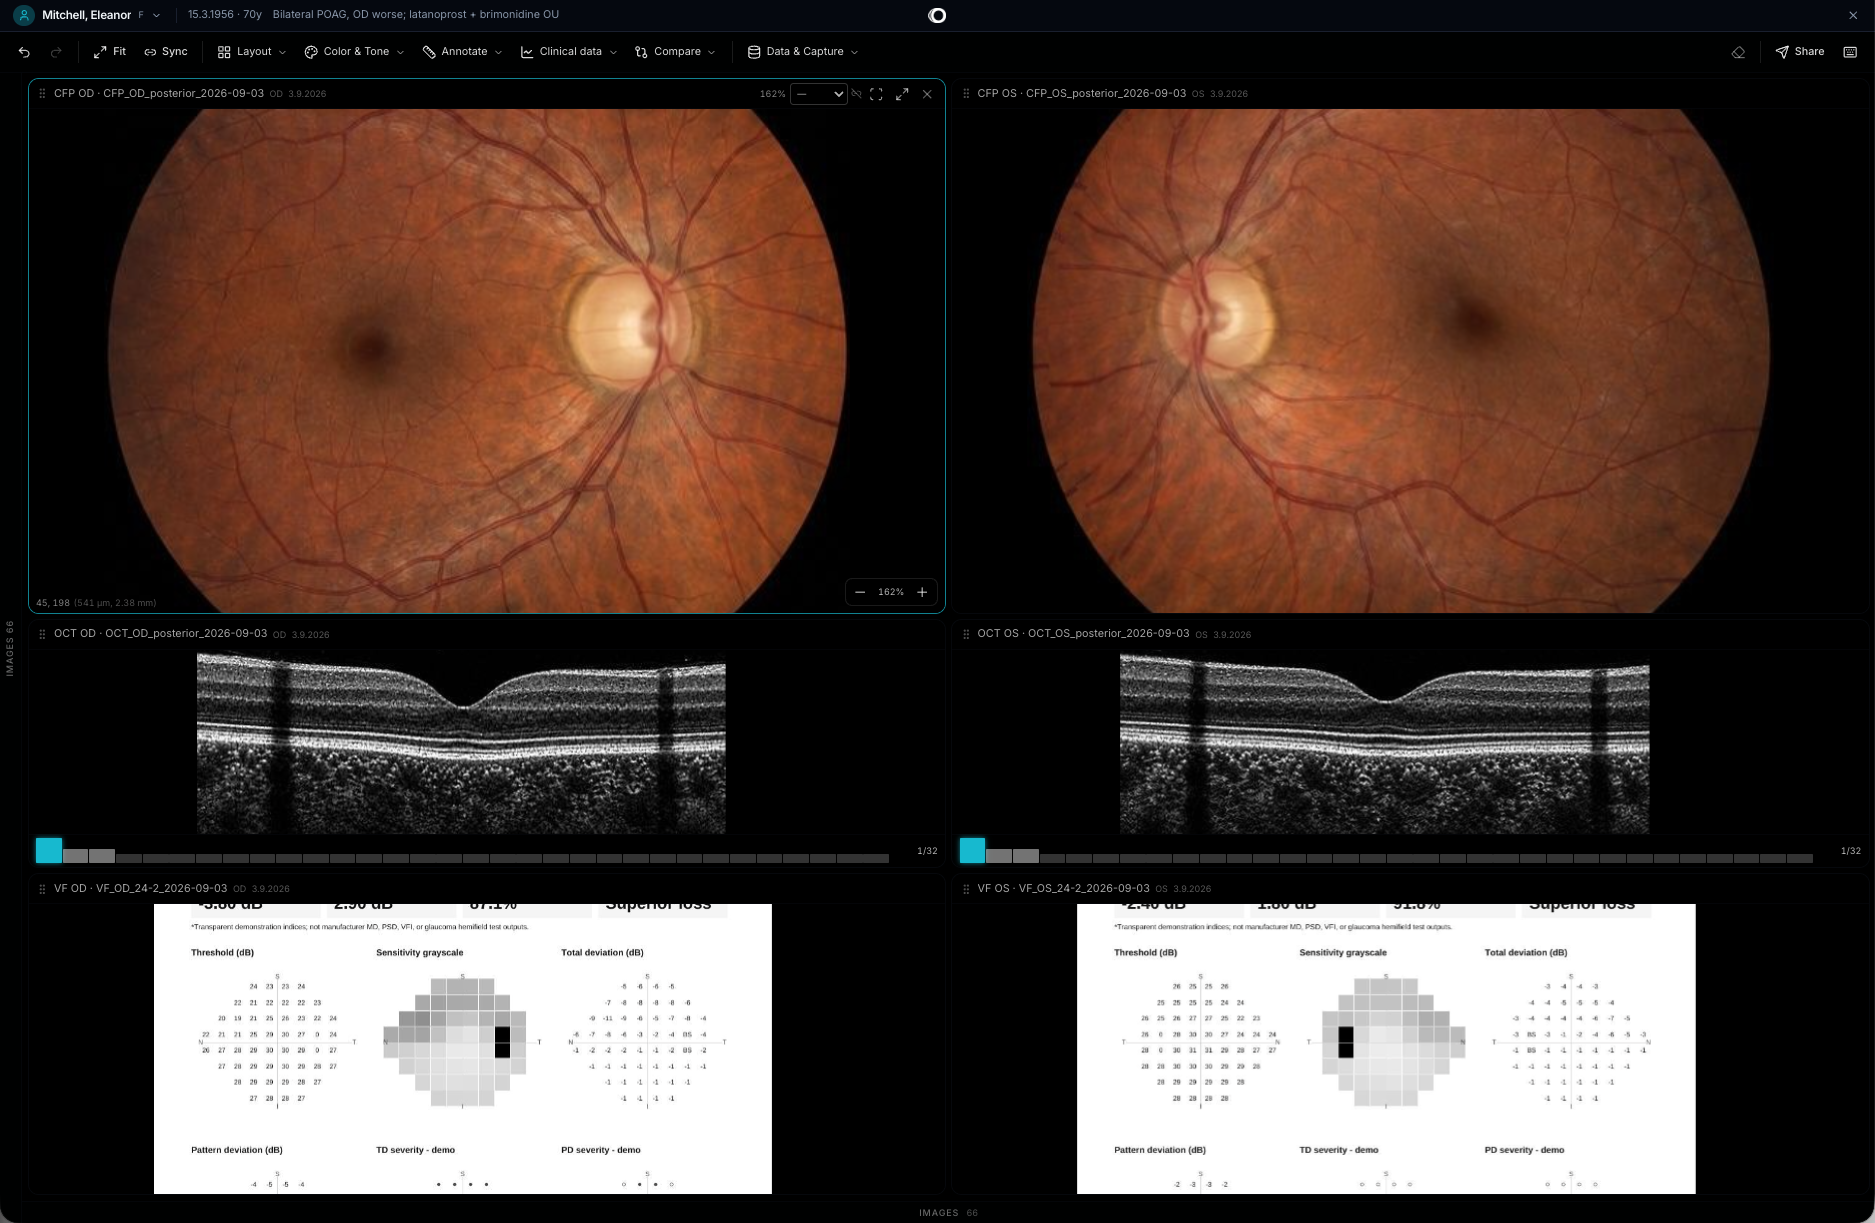
Task: Expand the CFP OD pane with diagonal arrows
Action: coord(902,94)
